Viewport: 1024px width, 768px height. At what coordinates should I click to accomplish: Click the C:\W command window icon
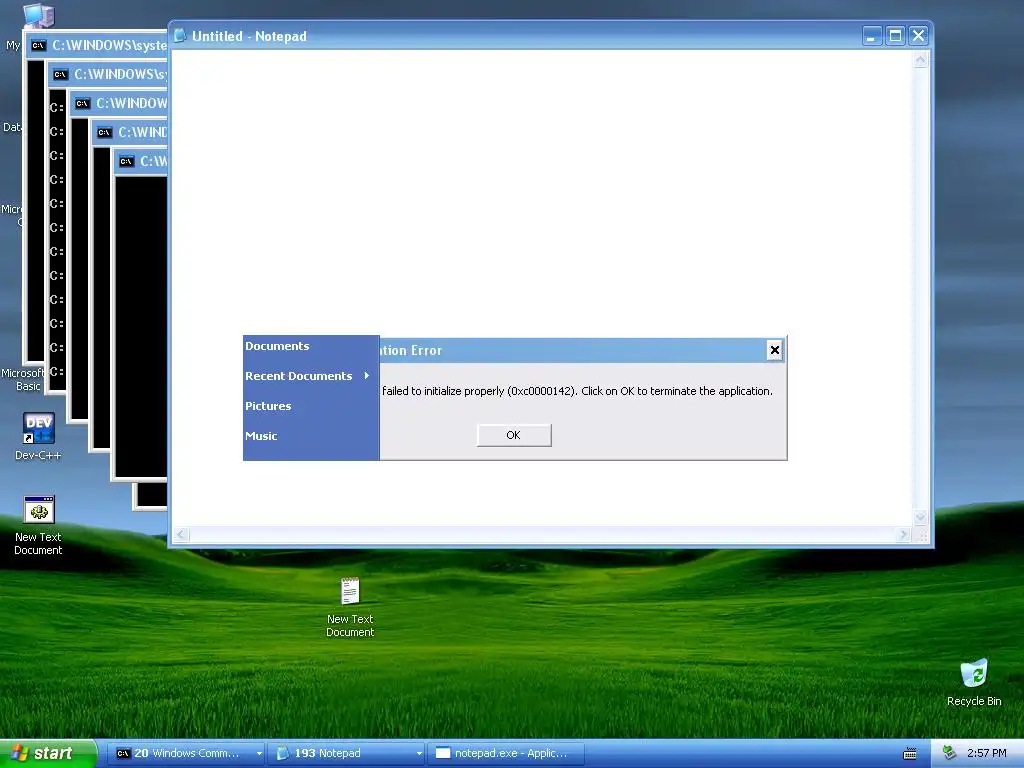[x=127, y=161]
